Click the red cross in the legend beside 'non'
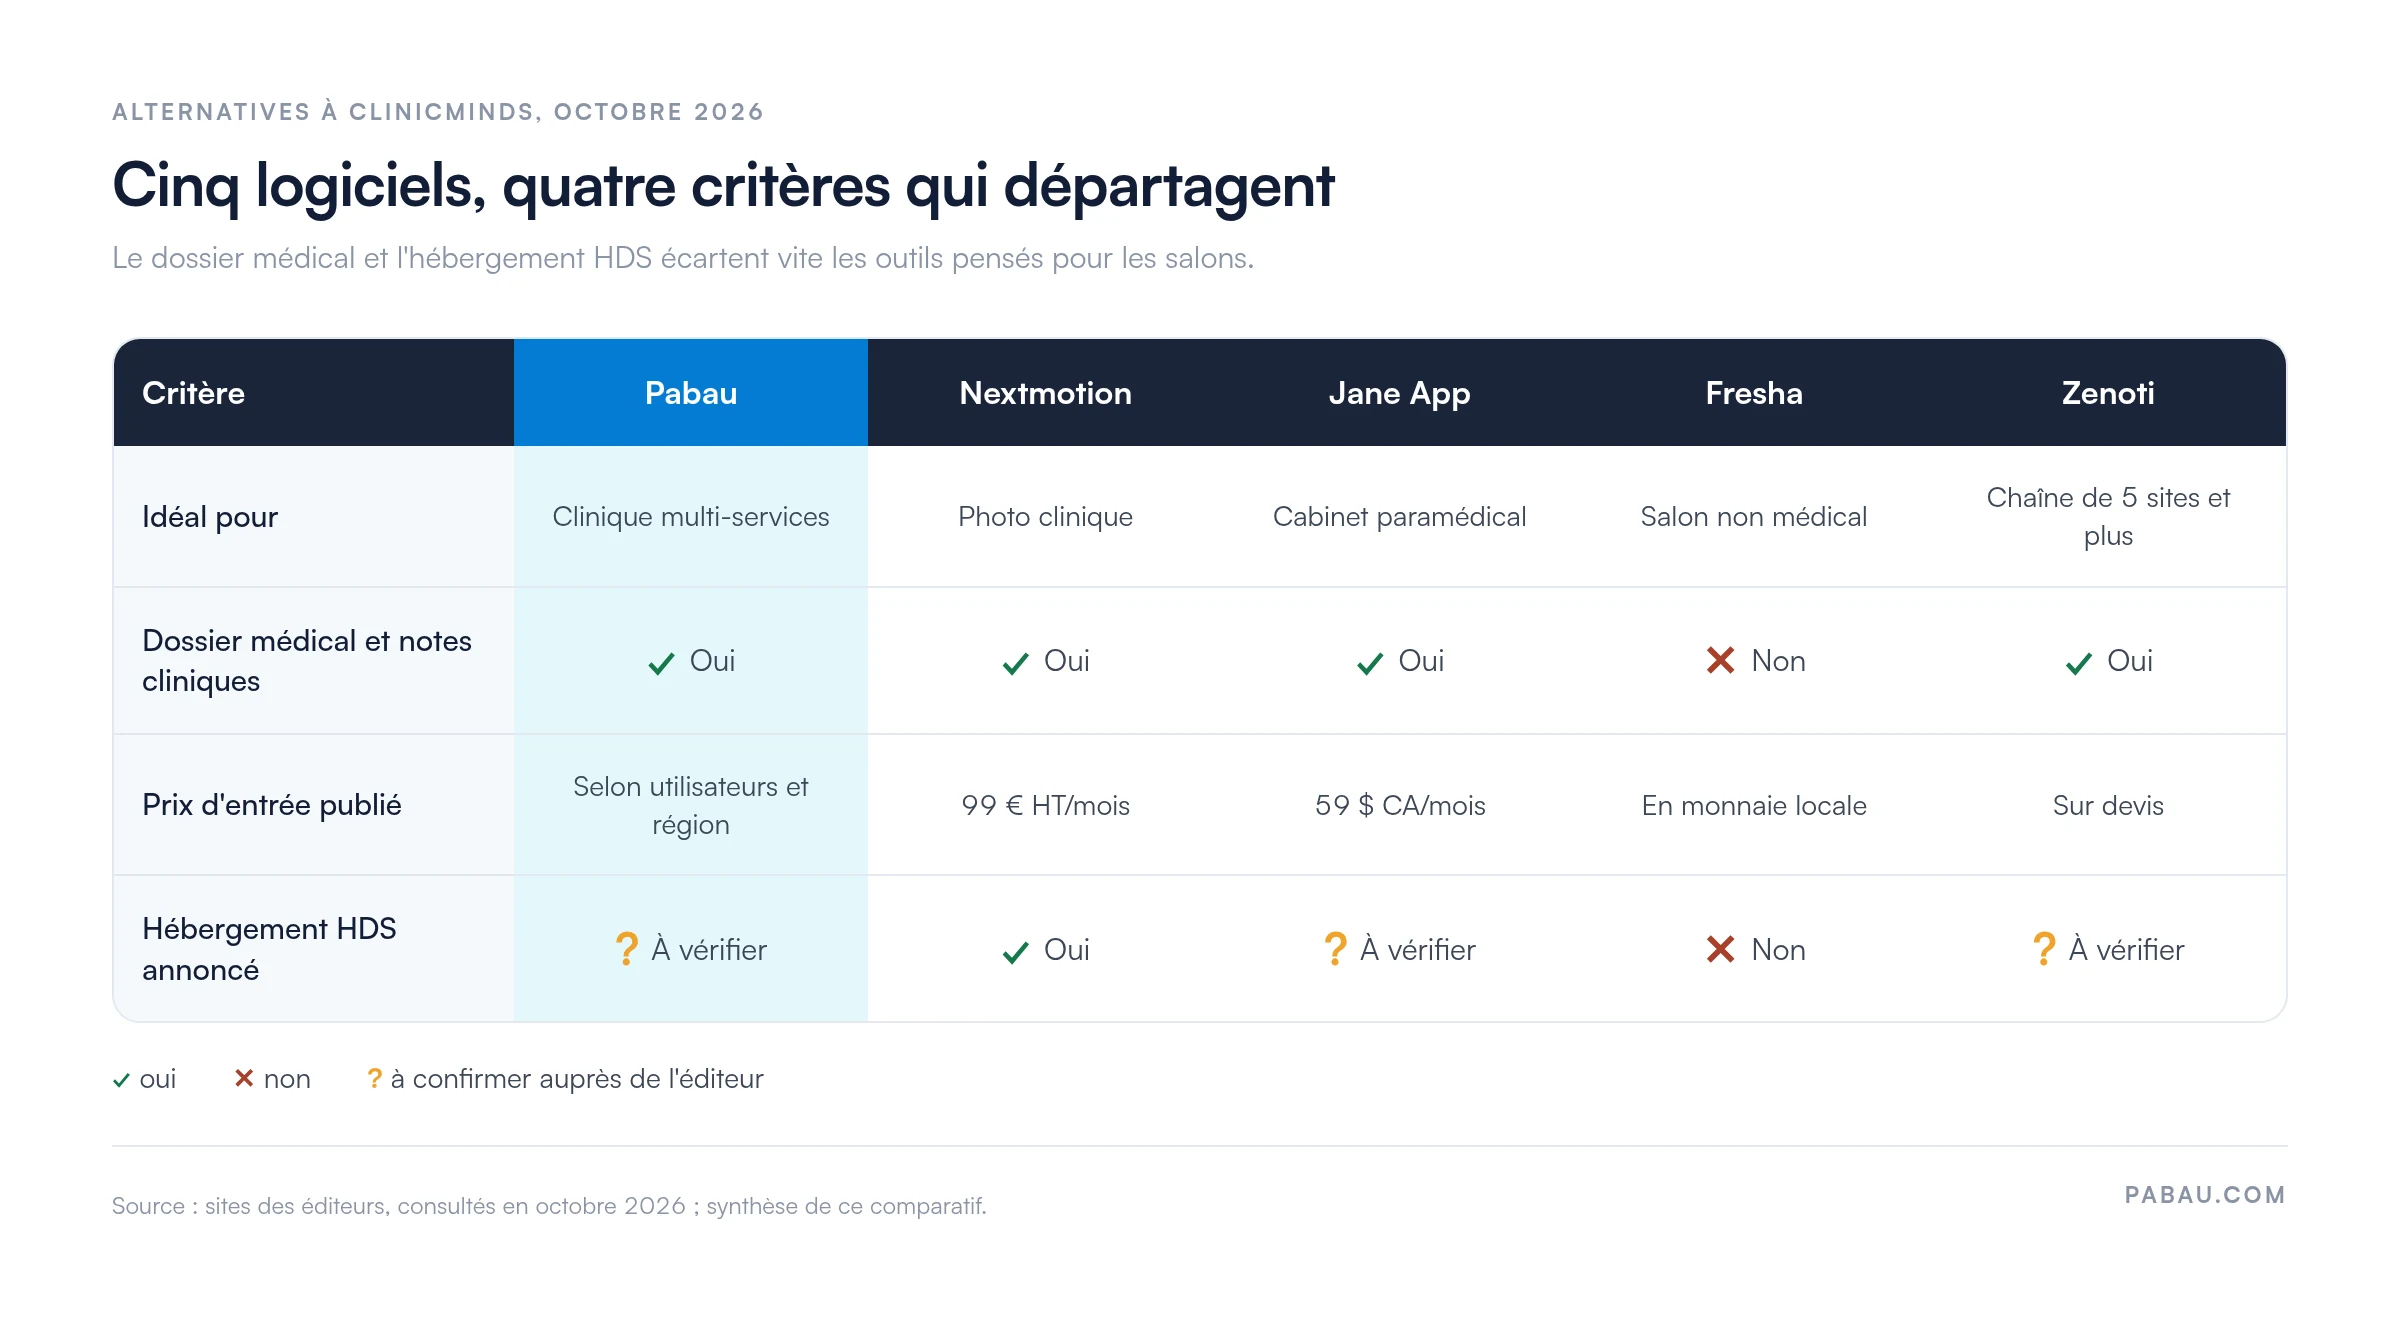Image resolution: width=2400 pixels, height=1330 pixels. (x=243, y=1078)
